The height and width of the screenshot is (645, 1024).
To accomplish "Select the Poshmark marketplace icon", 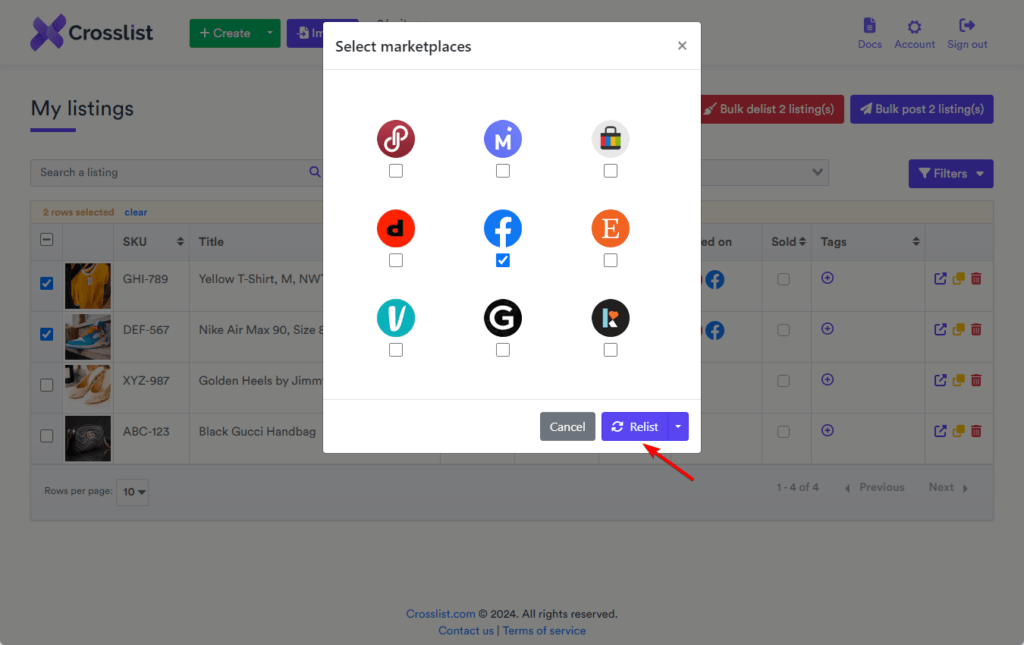I will [395, 139].
